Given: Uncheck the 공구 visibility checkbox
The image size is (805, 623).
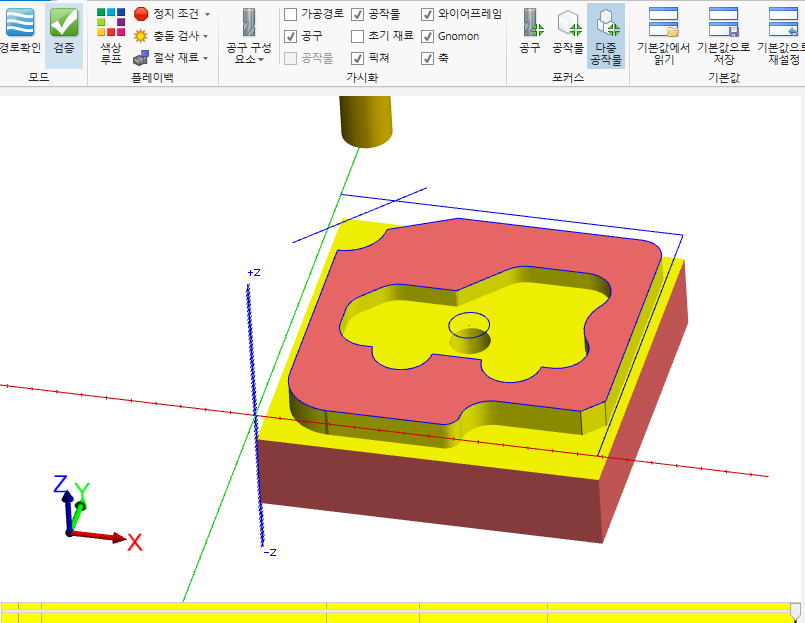Looking at the screenshot, I should click(x=291, y=36).
